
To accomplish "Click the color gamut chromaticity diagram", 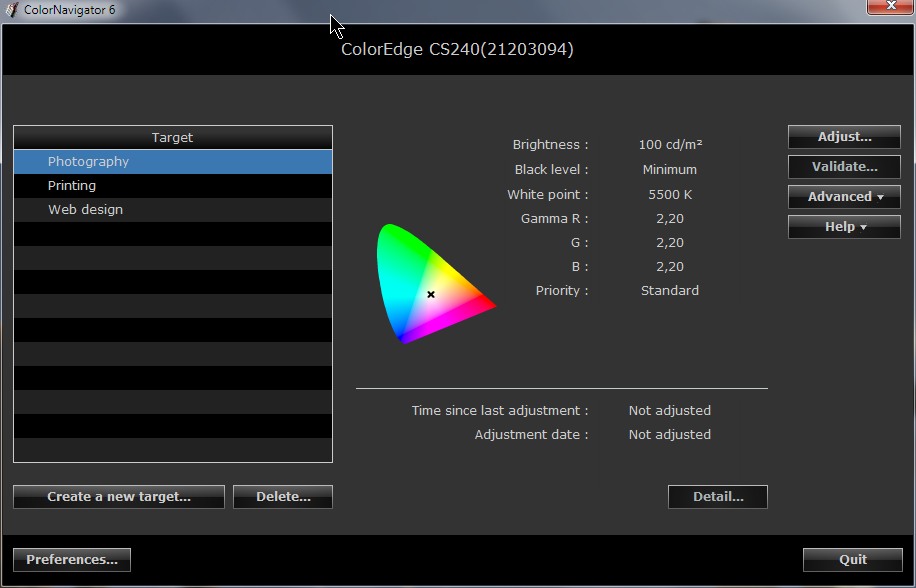I will pyautogui.click(x=435, y=284).
